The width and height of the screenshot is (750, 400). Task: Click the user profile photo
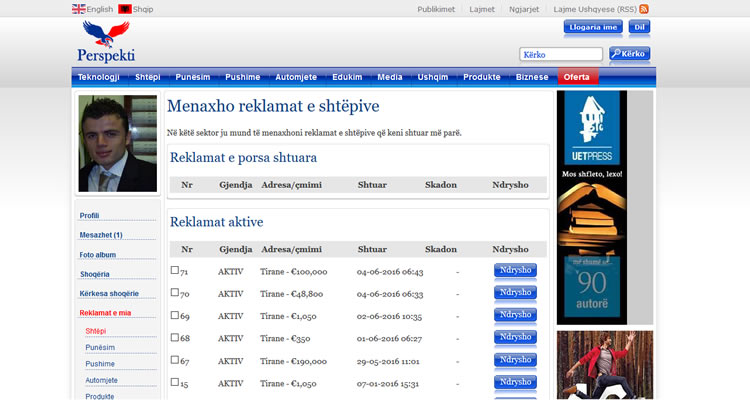[x=118, y=143]
